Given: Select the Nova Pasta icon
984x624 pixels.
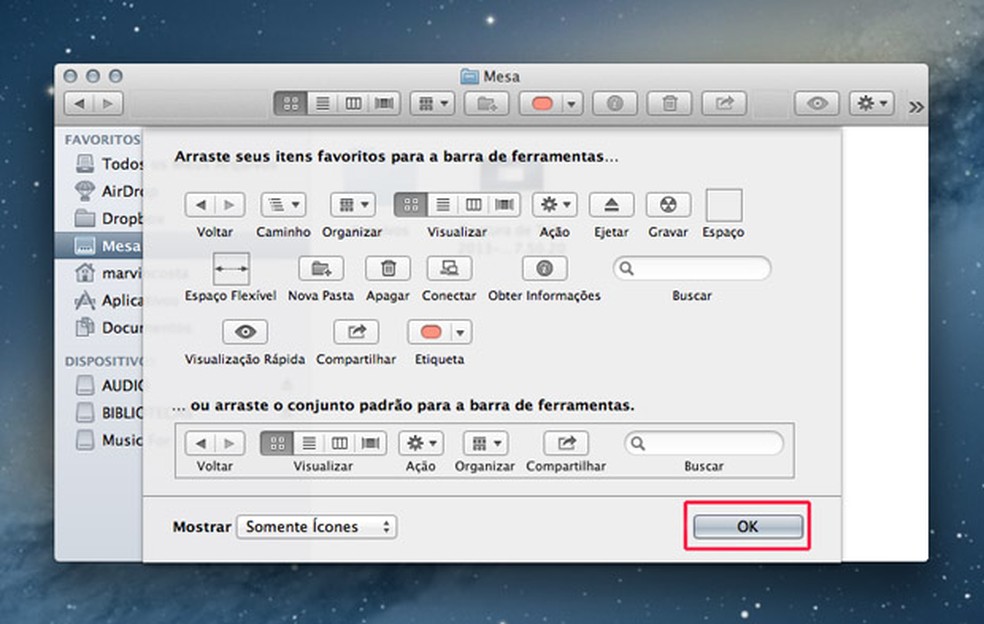Looking at the screenshot, I should click(321, 269).
